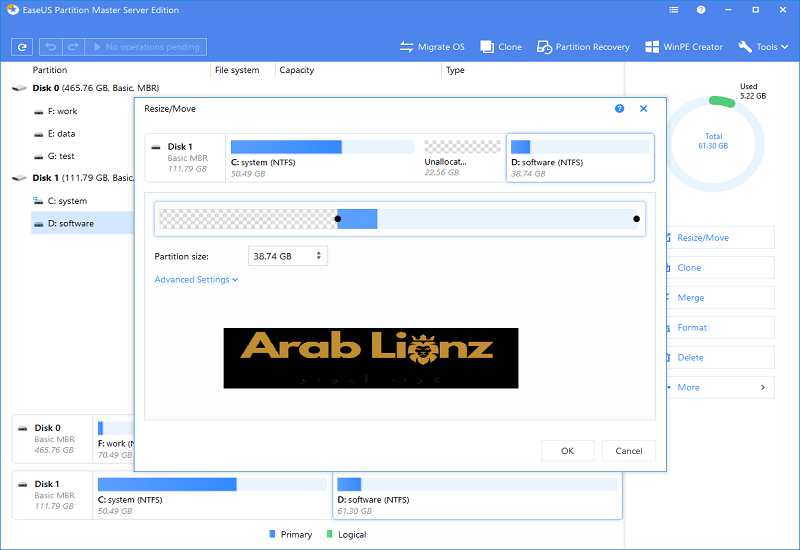Select C: system block in dialog disk map

click(322, 158)
